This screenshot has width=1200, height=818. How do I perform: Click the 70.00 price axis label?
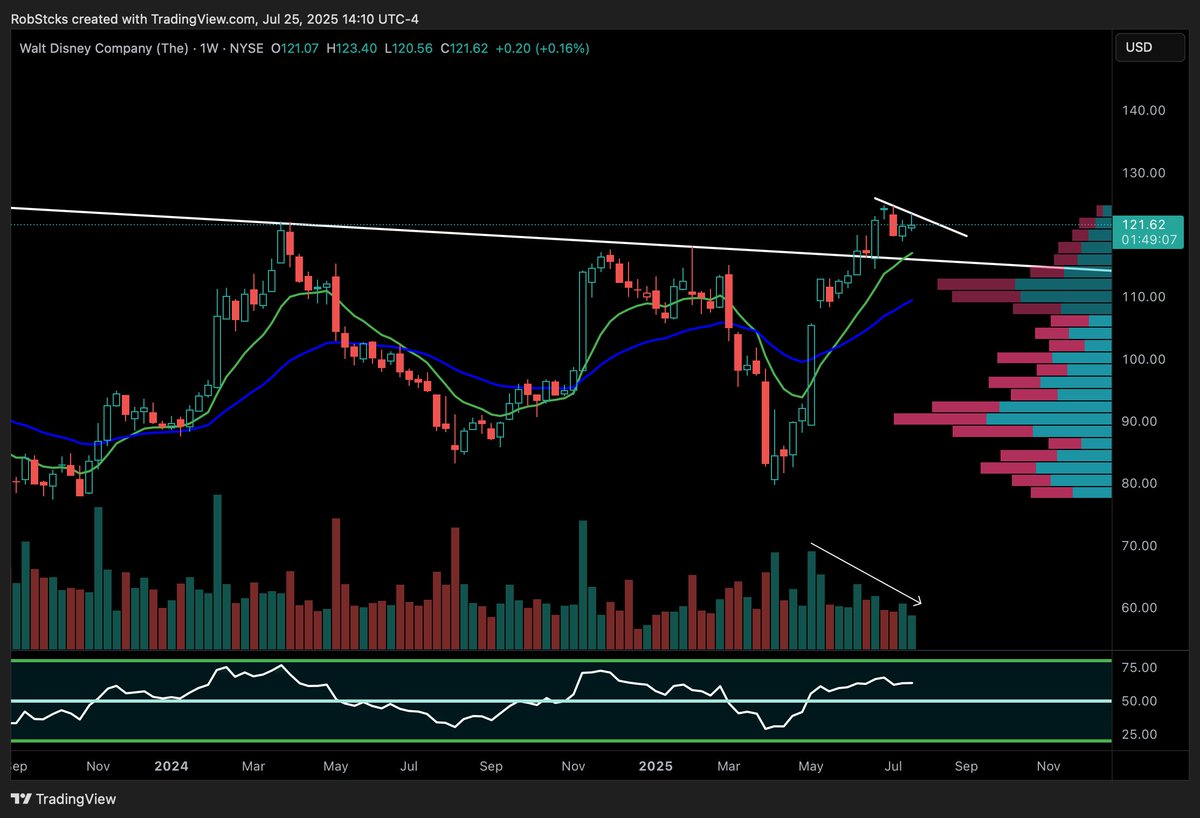(x=1142, y=546)
